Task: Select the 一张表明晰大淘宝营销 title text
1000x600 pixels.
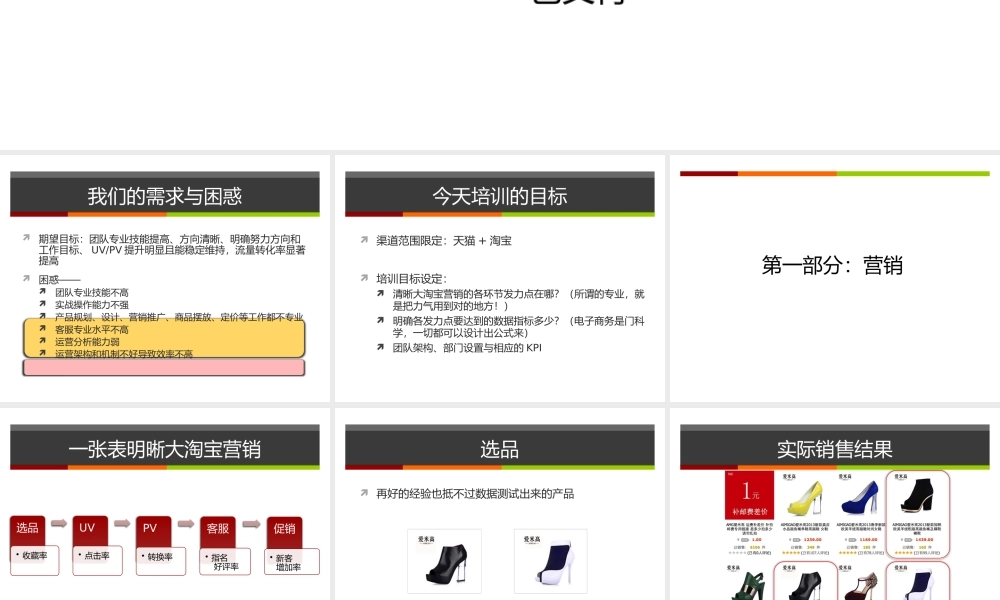Action: [166, 450]
